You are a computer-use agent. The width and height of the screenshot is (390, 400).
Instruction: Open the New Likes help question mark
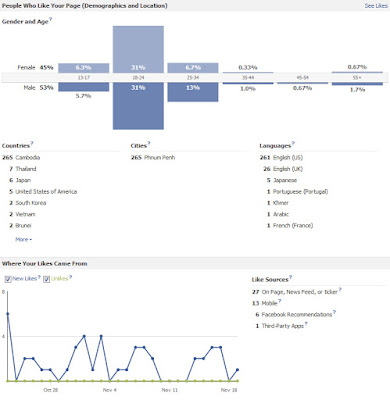click(x=39, y=277)
